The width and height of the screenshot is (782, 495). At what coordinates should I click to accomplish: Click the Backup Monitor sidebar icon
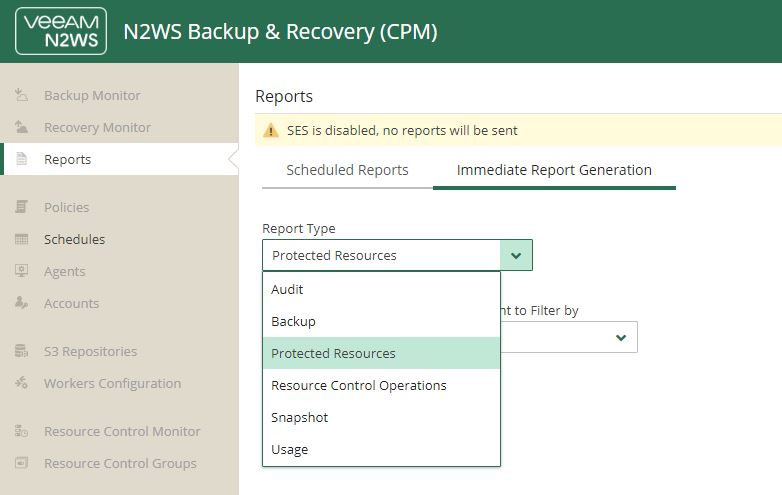[21, 95]
